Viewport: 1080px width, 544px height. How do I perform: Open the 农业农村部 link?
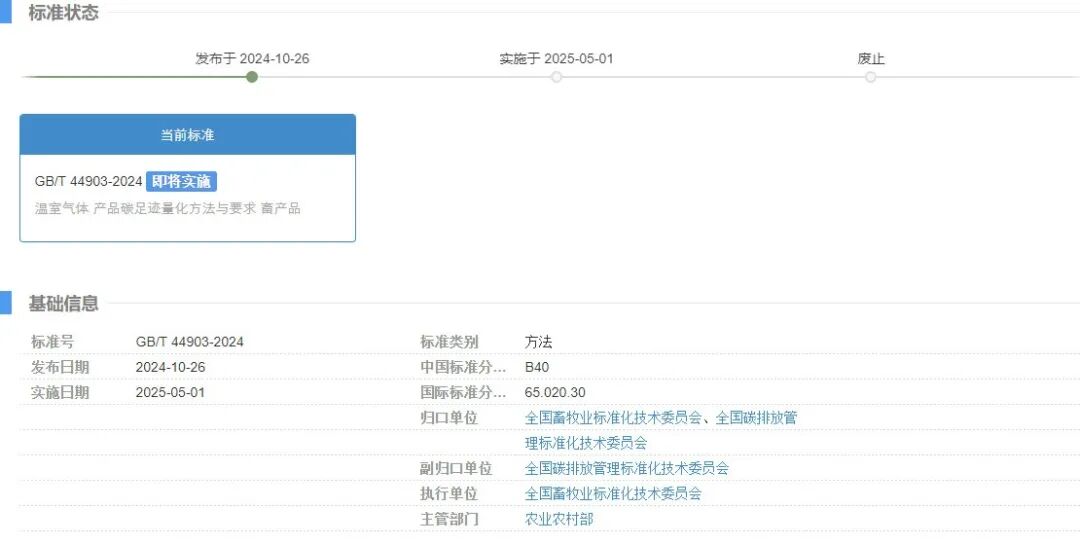(x=559, y=519)
